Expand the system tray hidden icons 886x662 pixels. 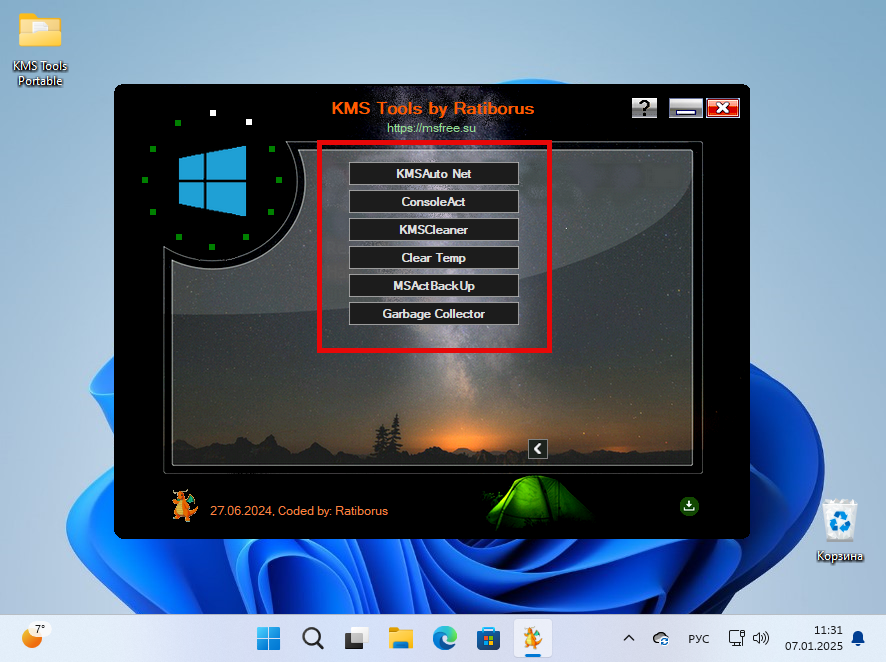click(628, 638)
